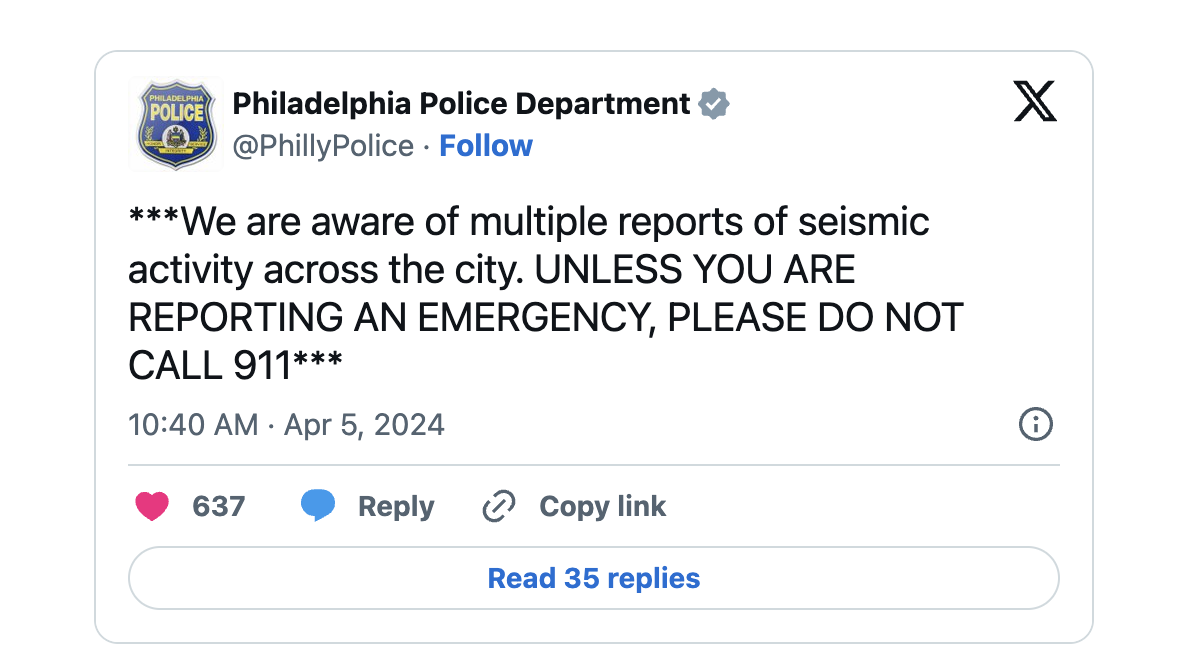
Task: Open the Philadelphia Police badge avatar
Action: click(176, 124)
